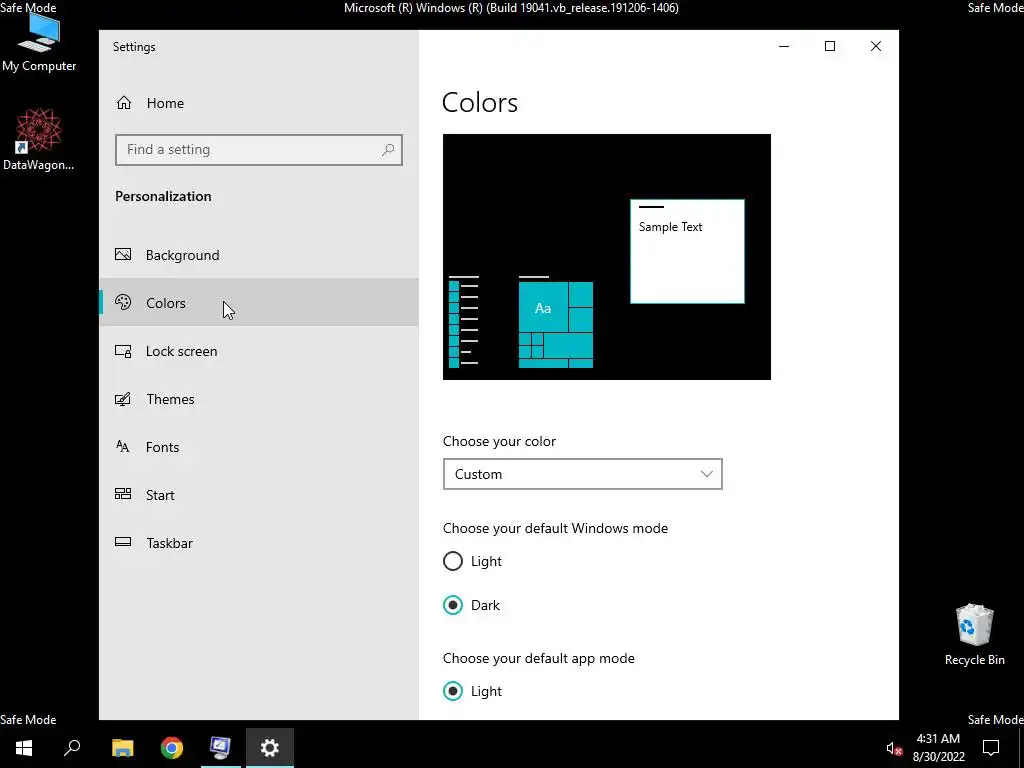
Task: Click the Settings gear on taskbar
Action: pyautogui.click(x=270, y=748)
